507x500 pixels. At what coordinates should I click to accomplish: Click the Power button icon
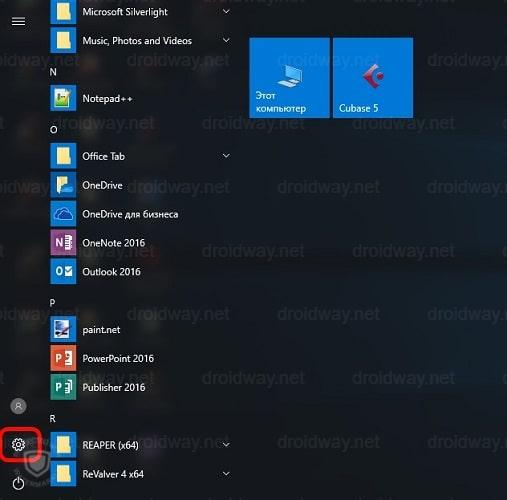click(x=18, y=483)
